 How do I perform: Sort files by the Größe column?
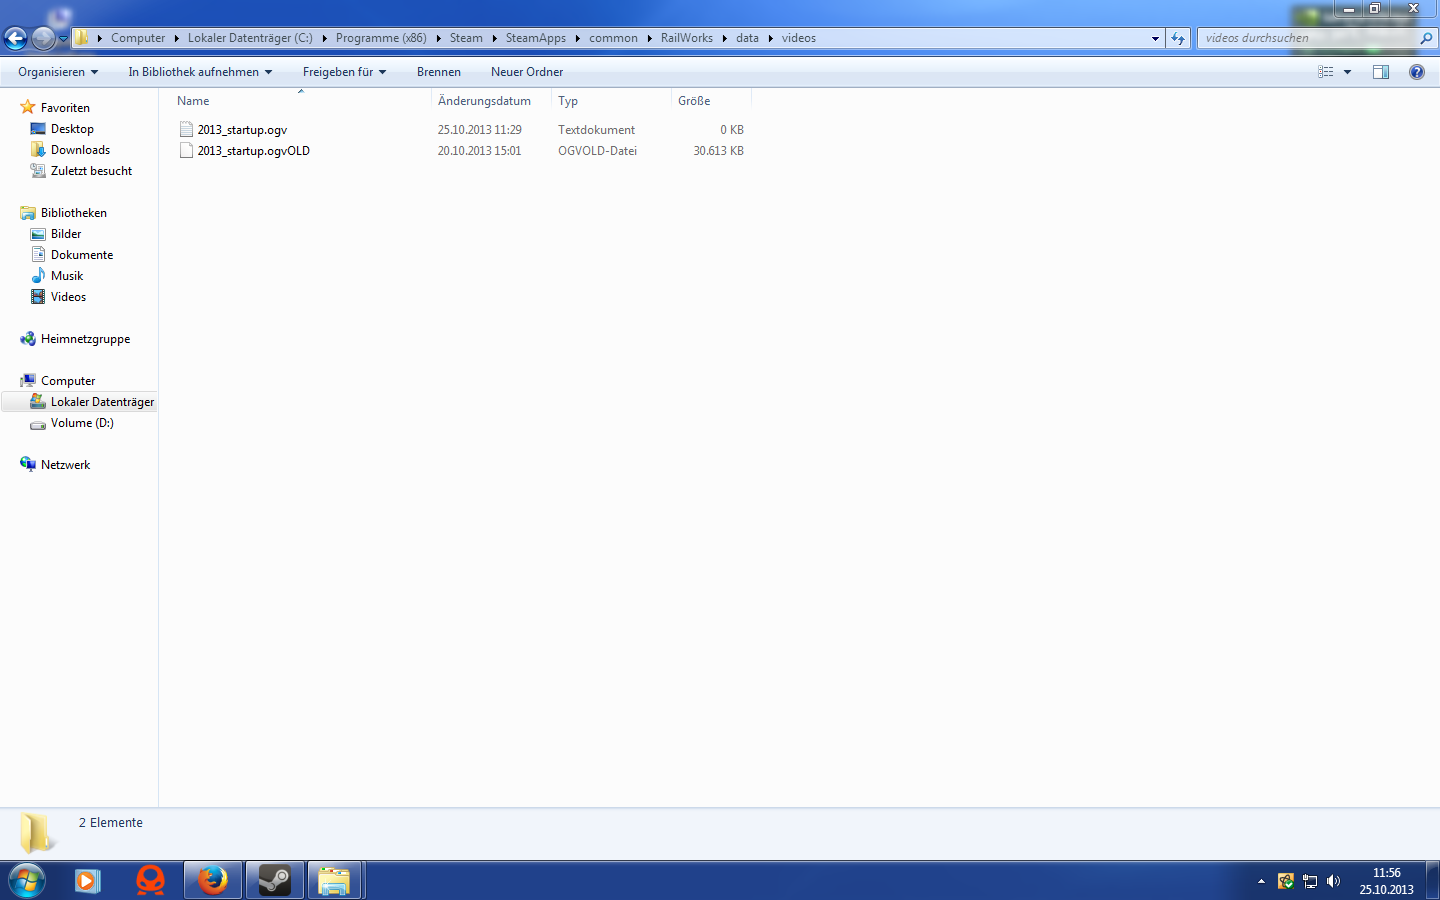[711, 101]
